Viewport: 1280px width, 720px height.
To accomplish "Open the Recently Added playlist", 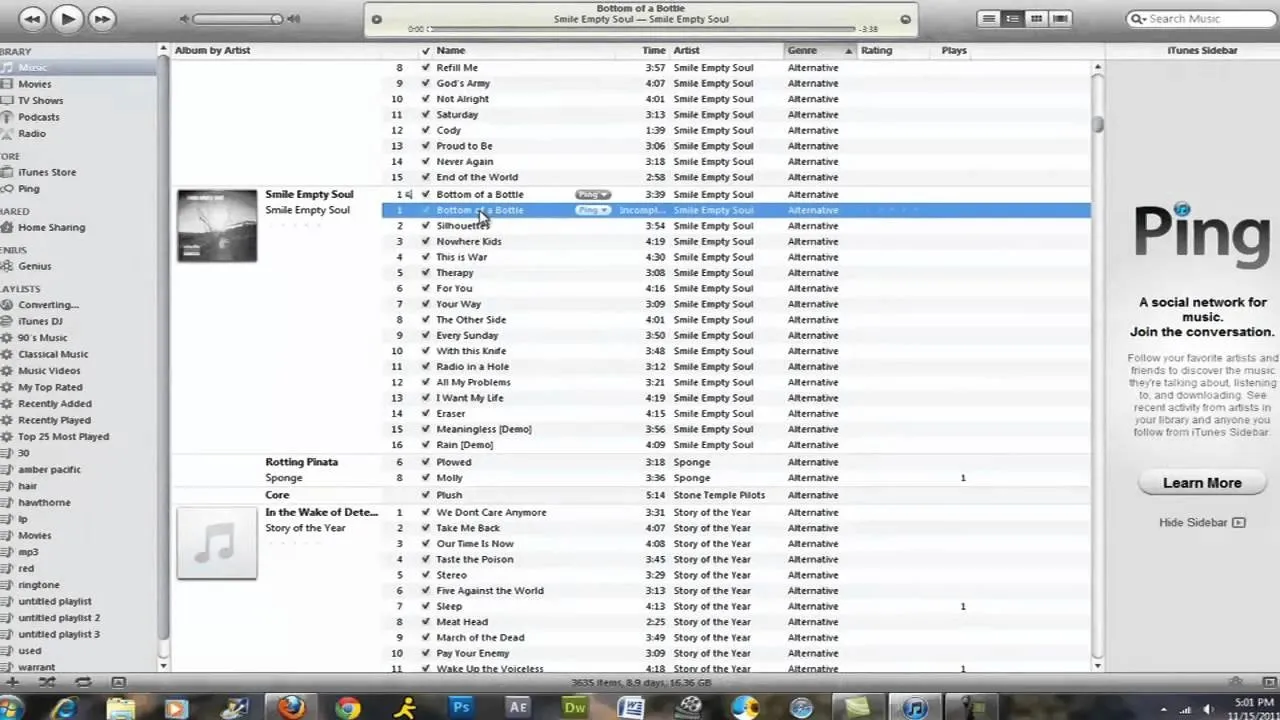I will click(x=54, y=404).
